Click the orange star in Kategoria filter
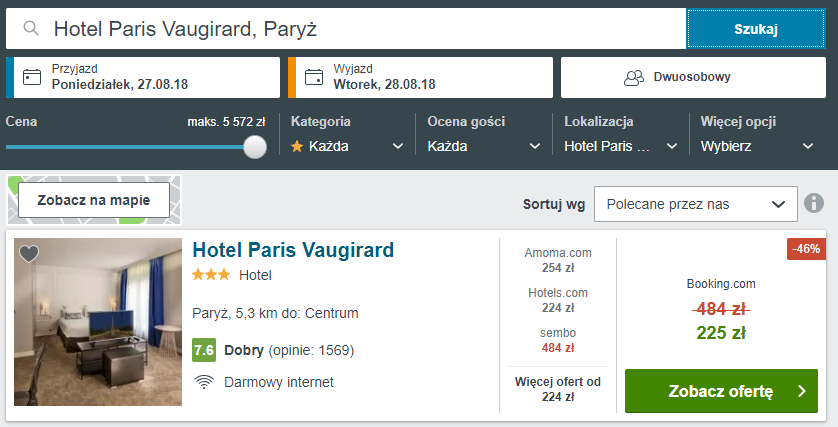The width and height of the screenshot is (838, 427). [x=297, y=146]
